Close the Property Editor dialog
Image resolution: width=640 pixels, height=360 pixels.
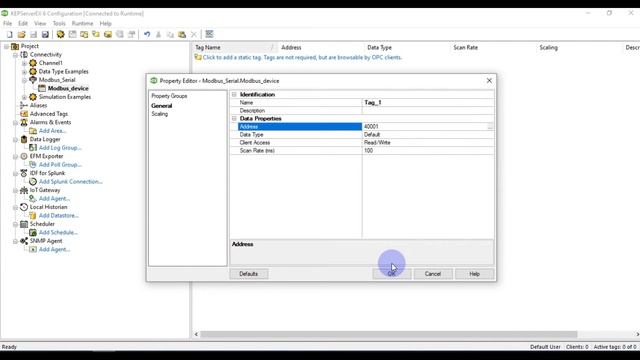tap(489, 81)
